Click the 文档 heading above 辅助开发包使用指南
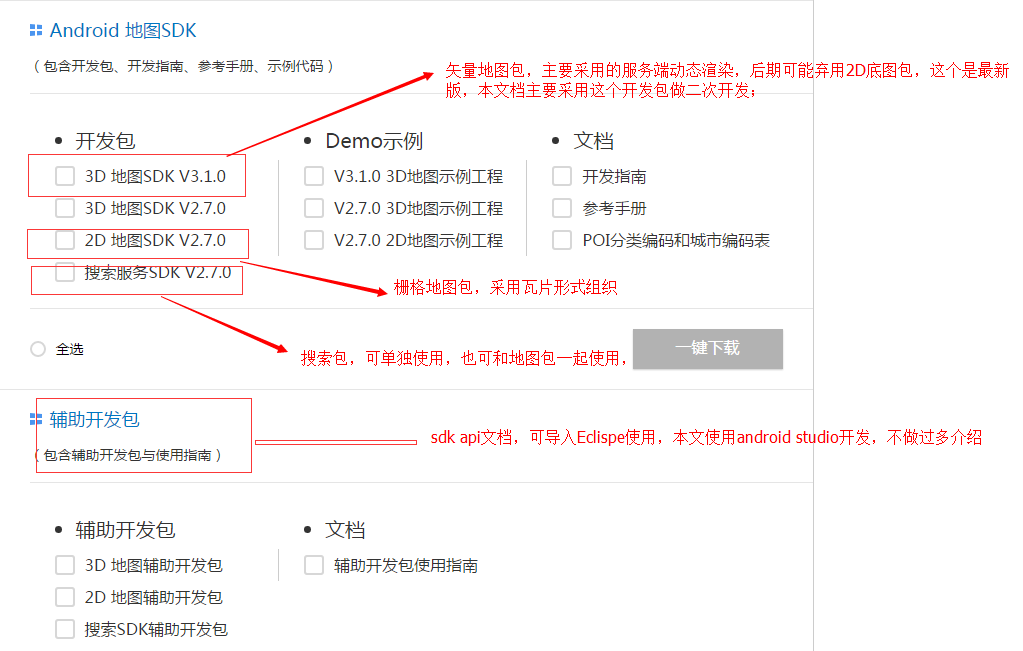 pyautogui.click(x=345, y=530)
